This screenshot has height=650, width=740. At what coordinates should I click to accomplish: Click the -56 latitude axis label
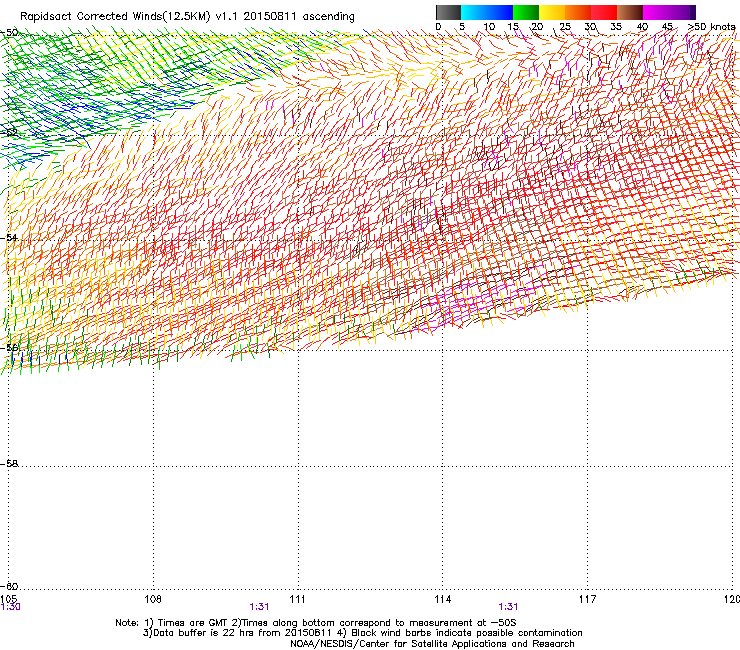click(9, 347)
